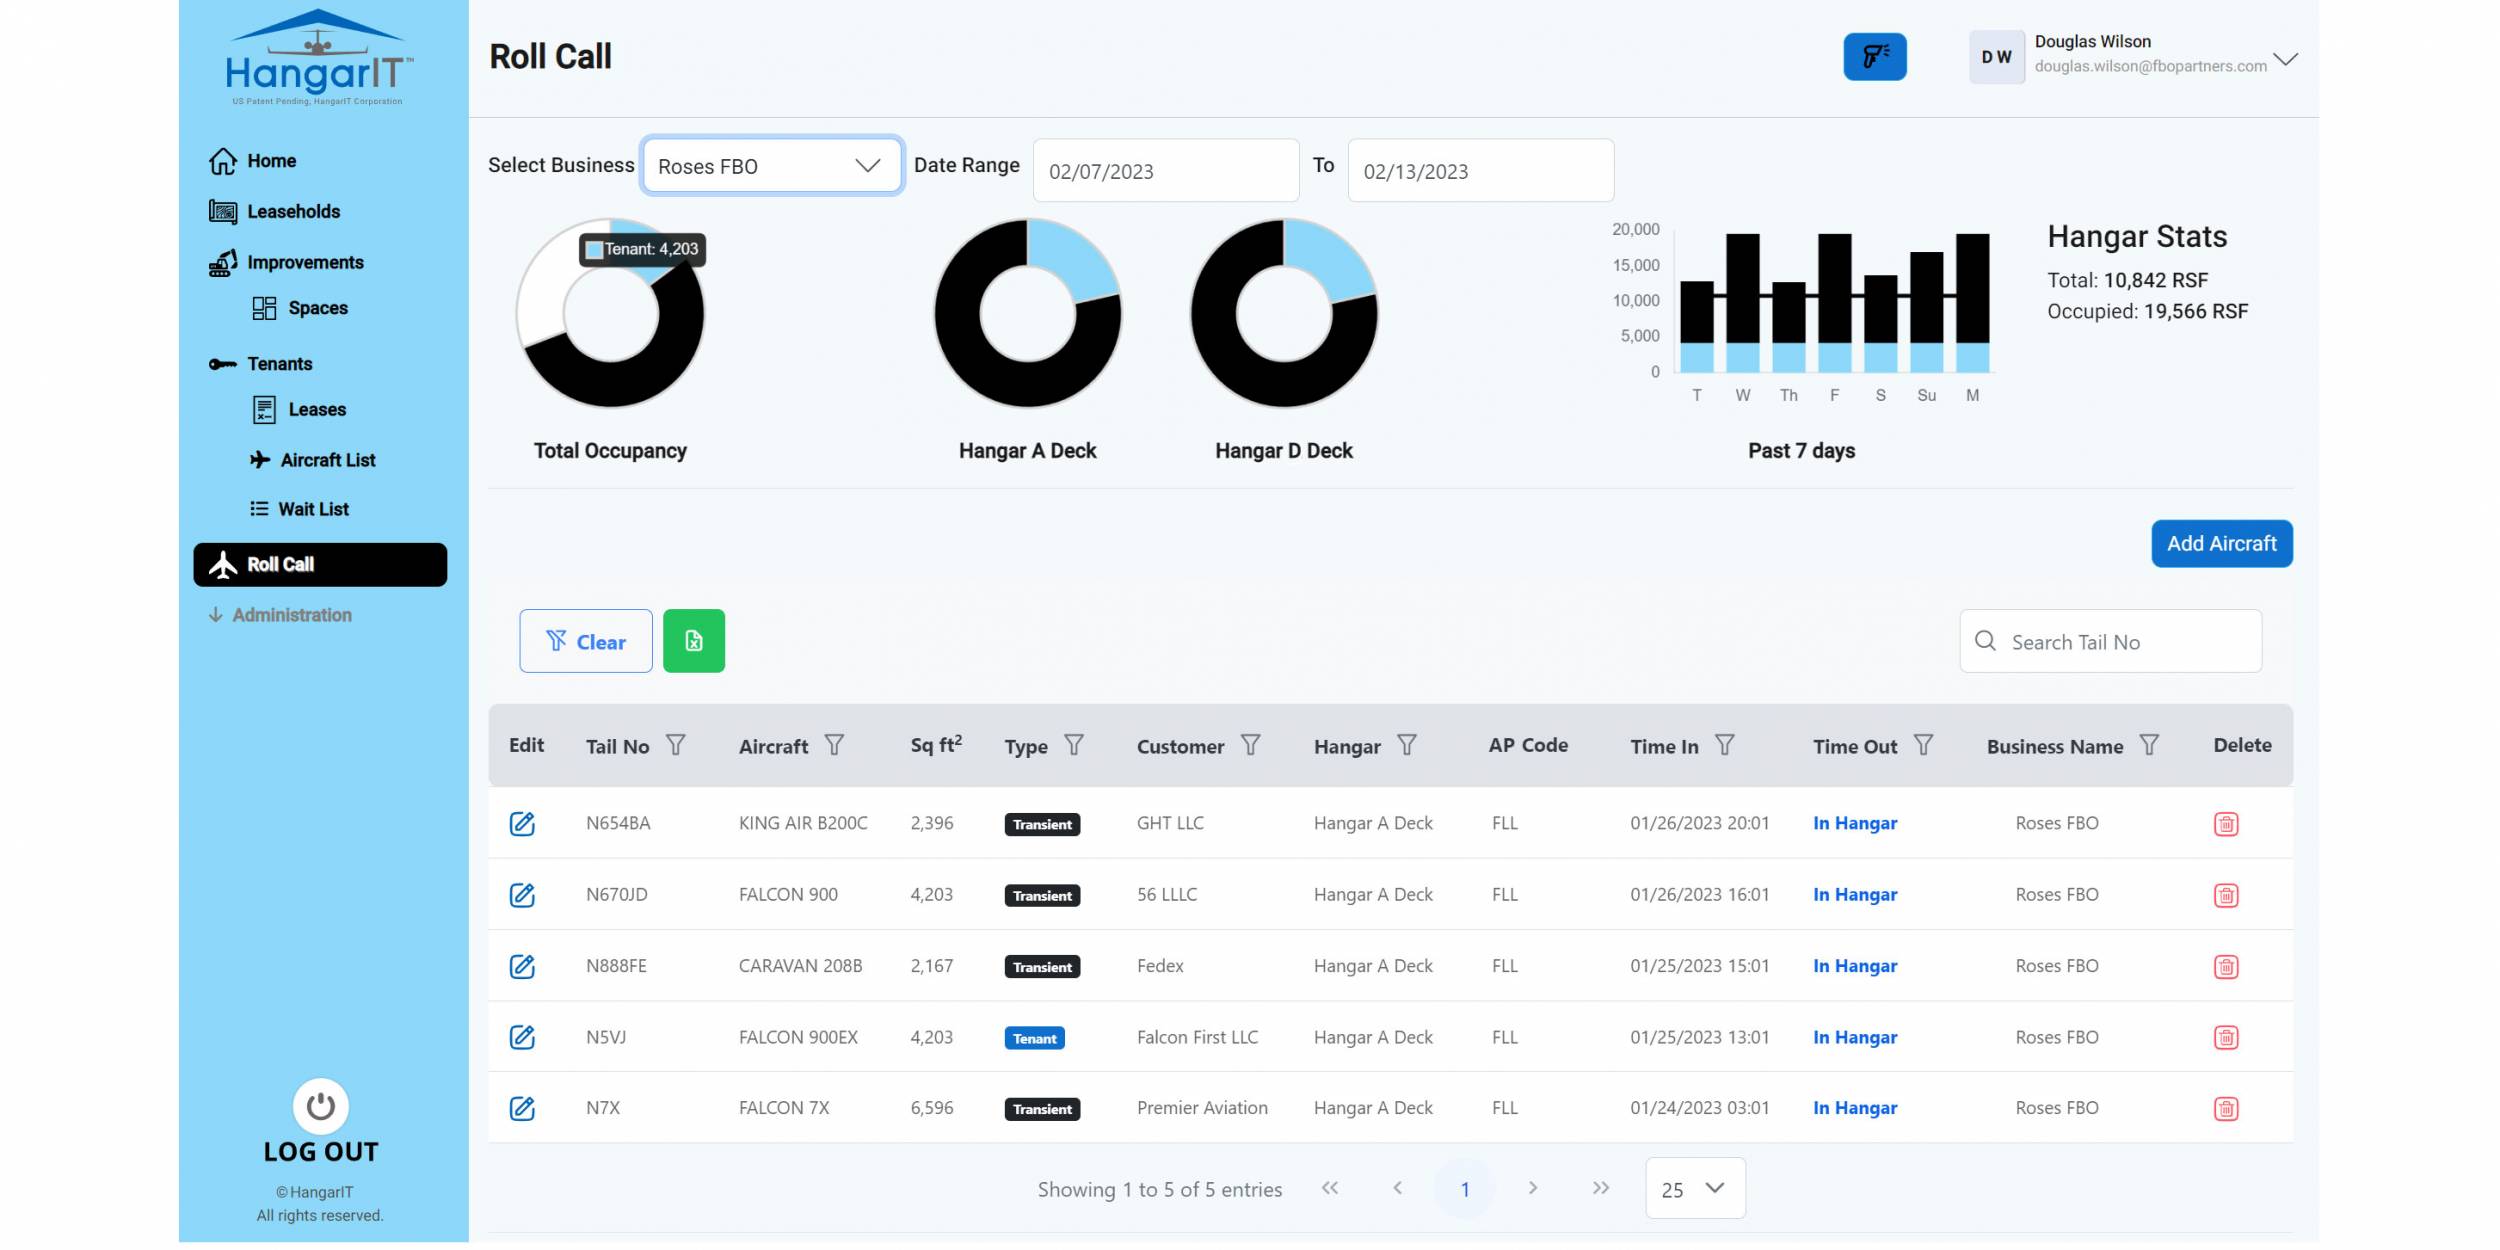The height and width of the screenshot is (1250, 2500).
Task: Open Aircraft List in the sidebar
Action: 313,460
